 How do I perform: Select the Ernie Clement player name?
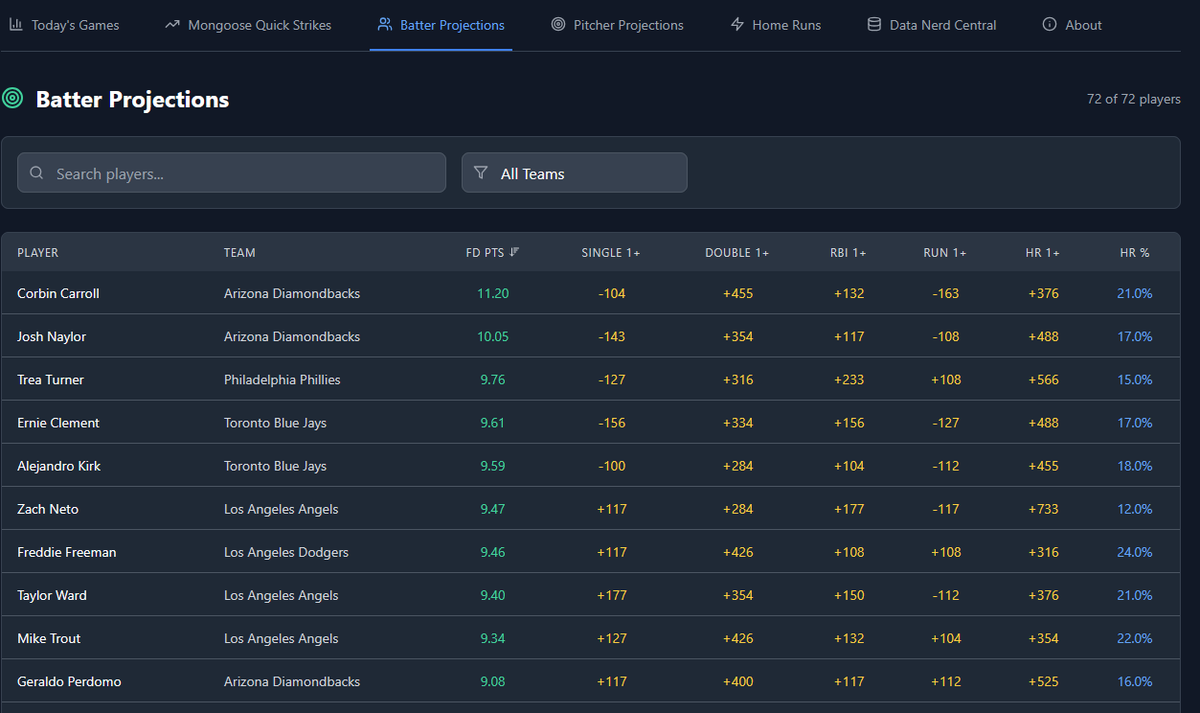(x=58, y=423)
